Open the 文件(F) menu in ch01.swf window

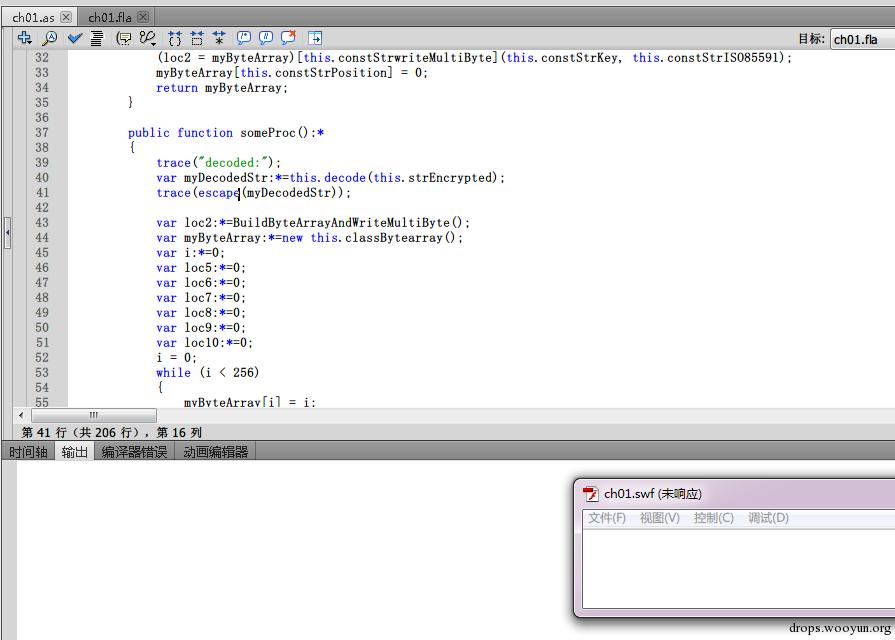606,518
